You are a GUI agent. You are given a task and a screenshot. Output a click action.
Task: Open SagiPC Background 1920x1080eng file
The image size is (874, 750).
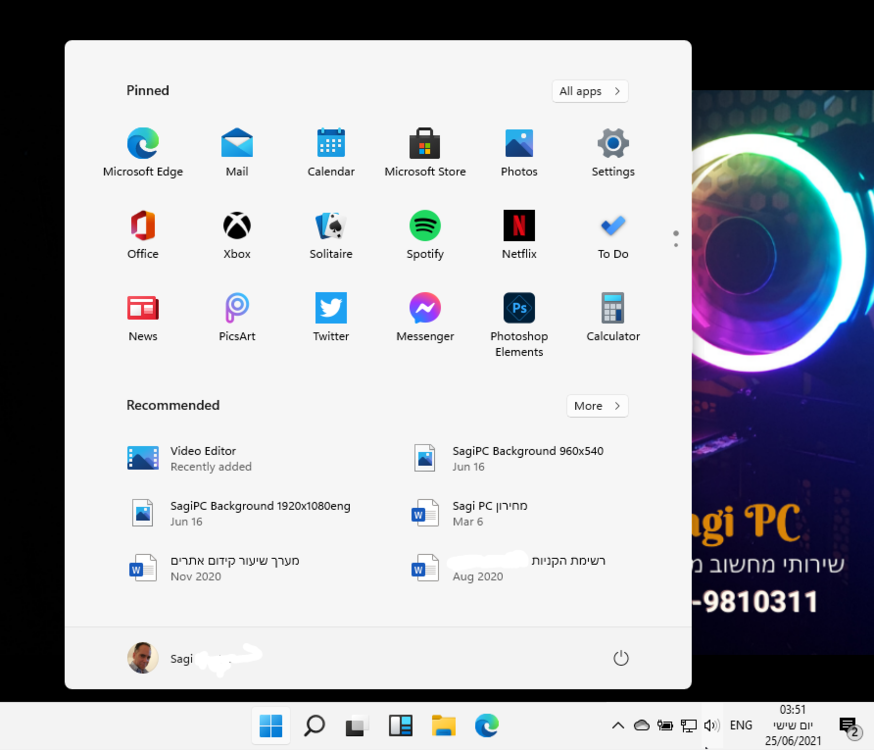(240, 513)
